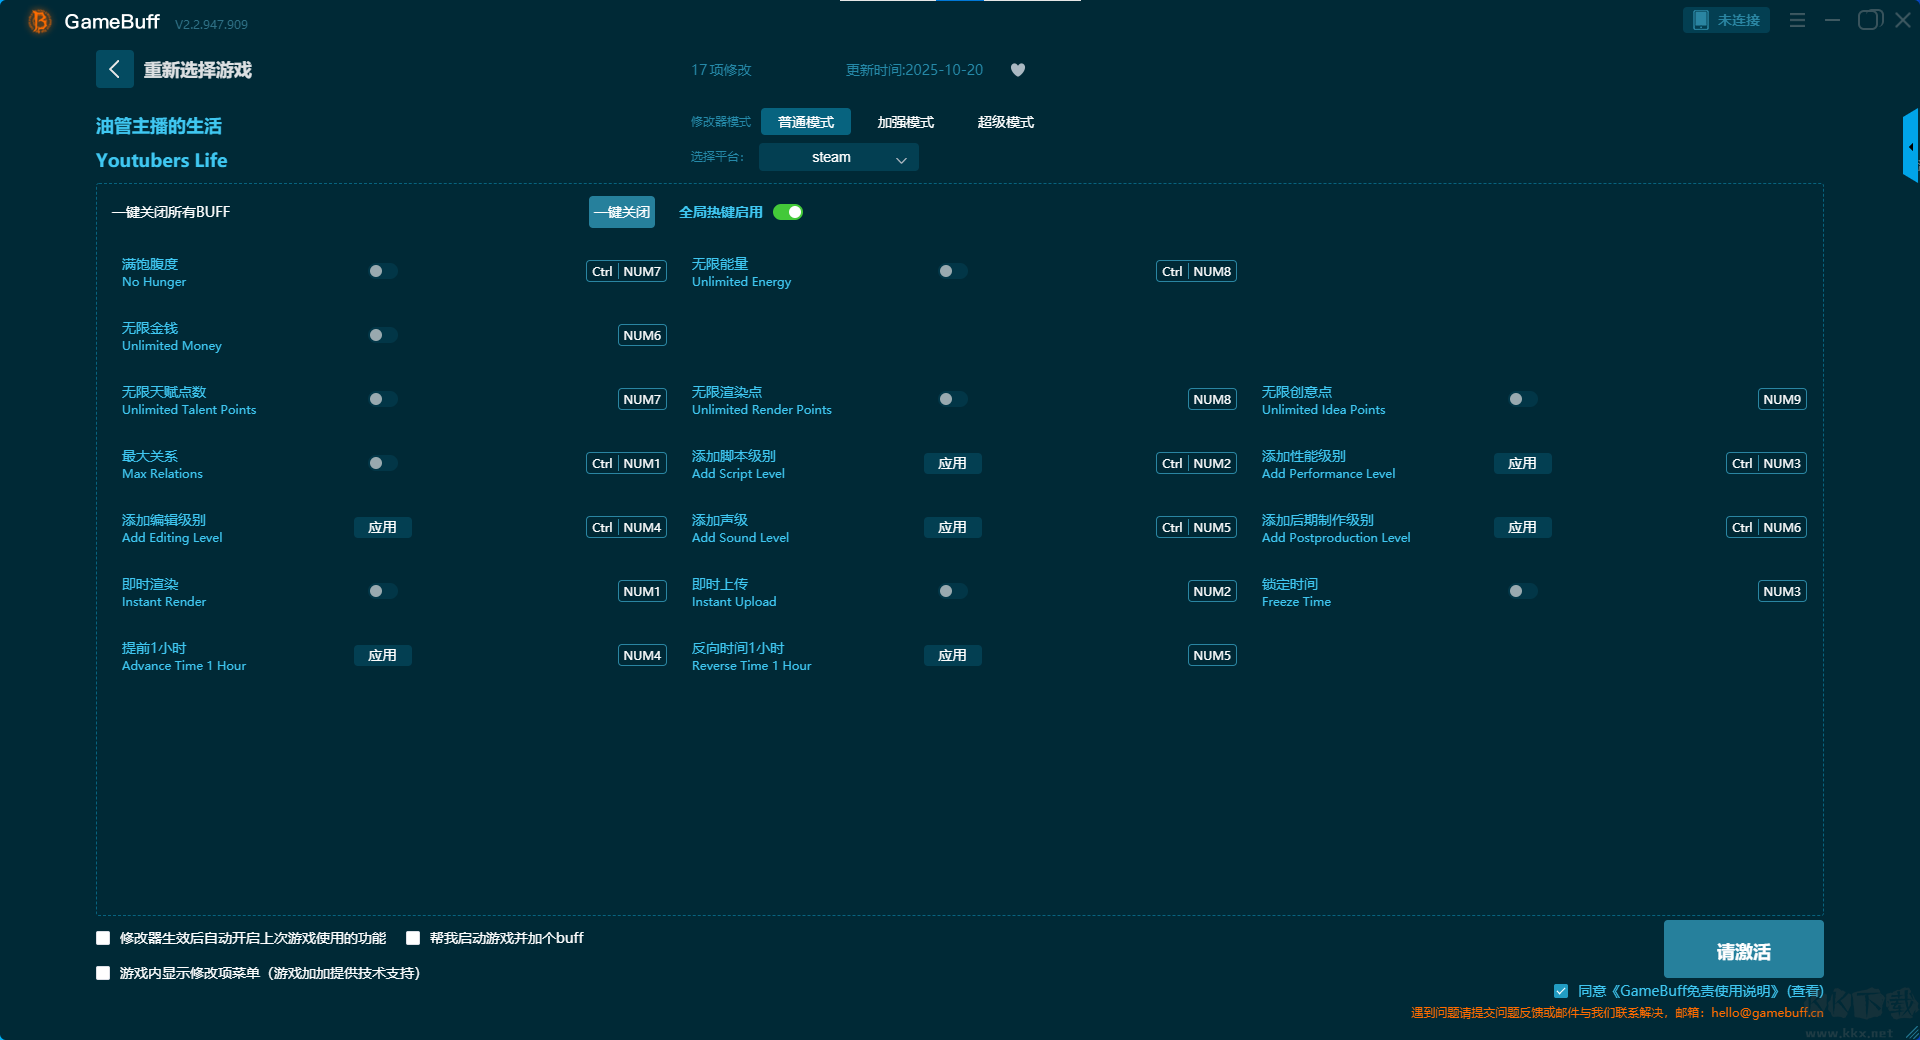Image resolution: width=1920 pixels, height=1040 pixels.
Task: Click the 重新选择游戏 title text
Action: point(197,70)
